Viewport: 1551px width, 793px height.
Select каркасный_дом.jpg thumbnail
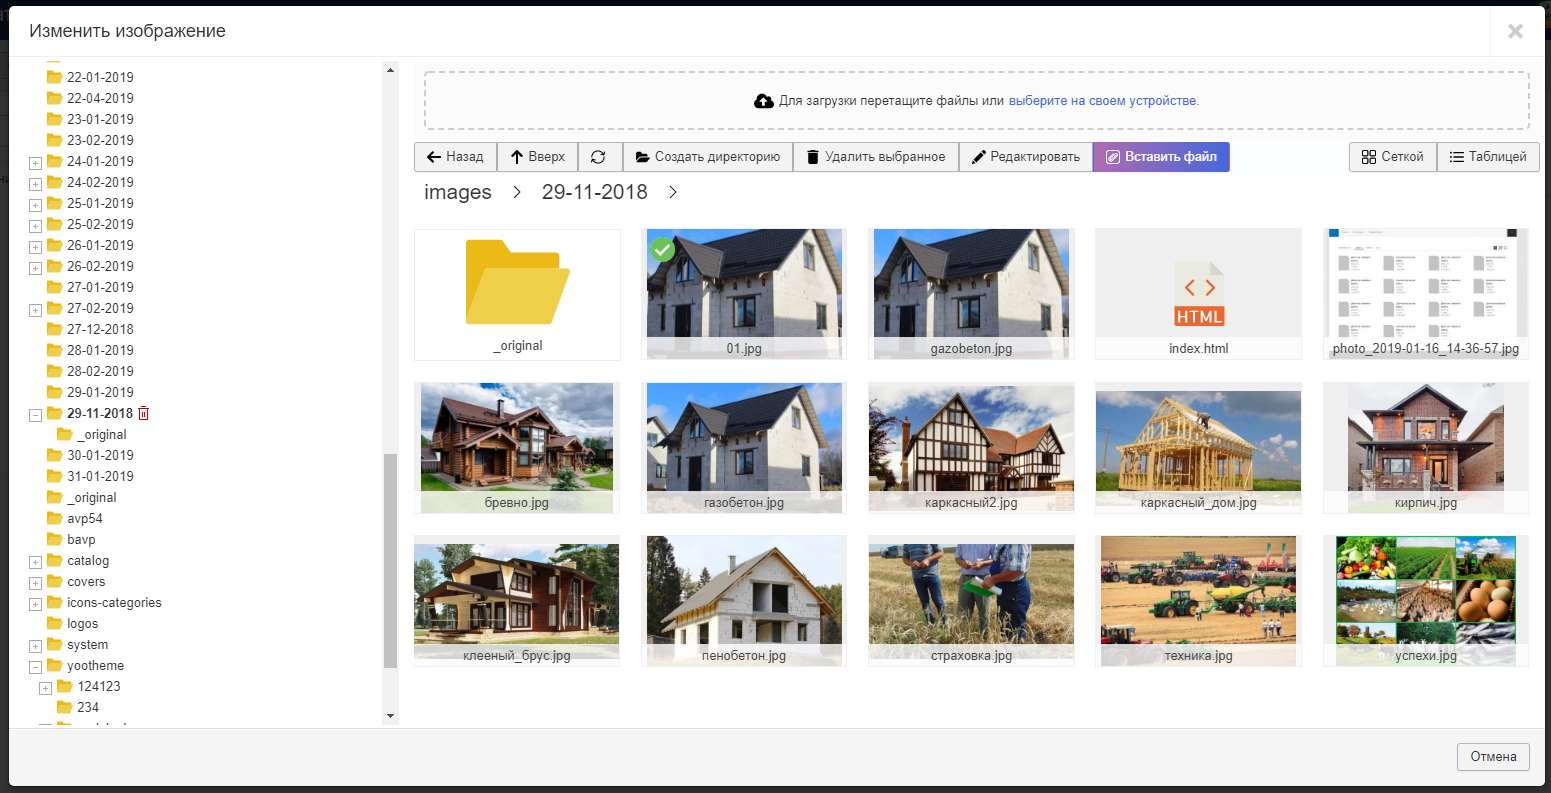(x=1198, y=447)
